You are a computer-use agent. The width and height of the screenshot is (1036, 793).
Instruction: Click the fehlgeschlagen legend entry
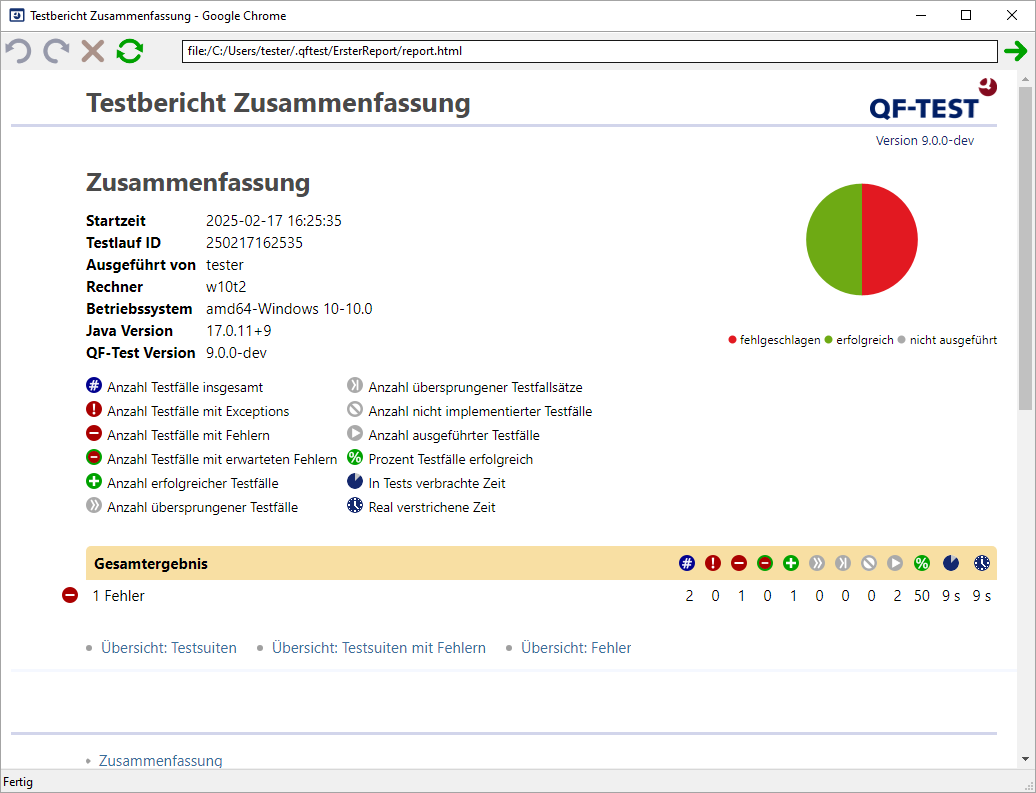pyautogui.click(x=774, y=340)
